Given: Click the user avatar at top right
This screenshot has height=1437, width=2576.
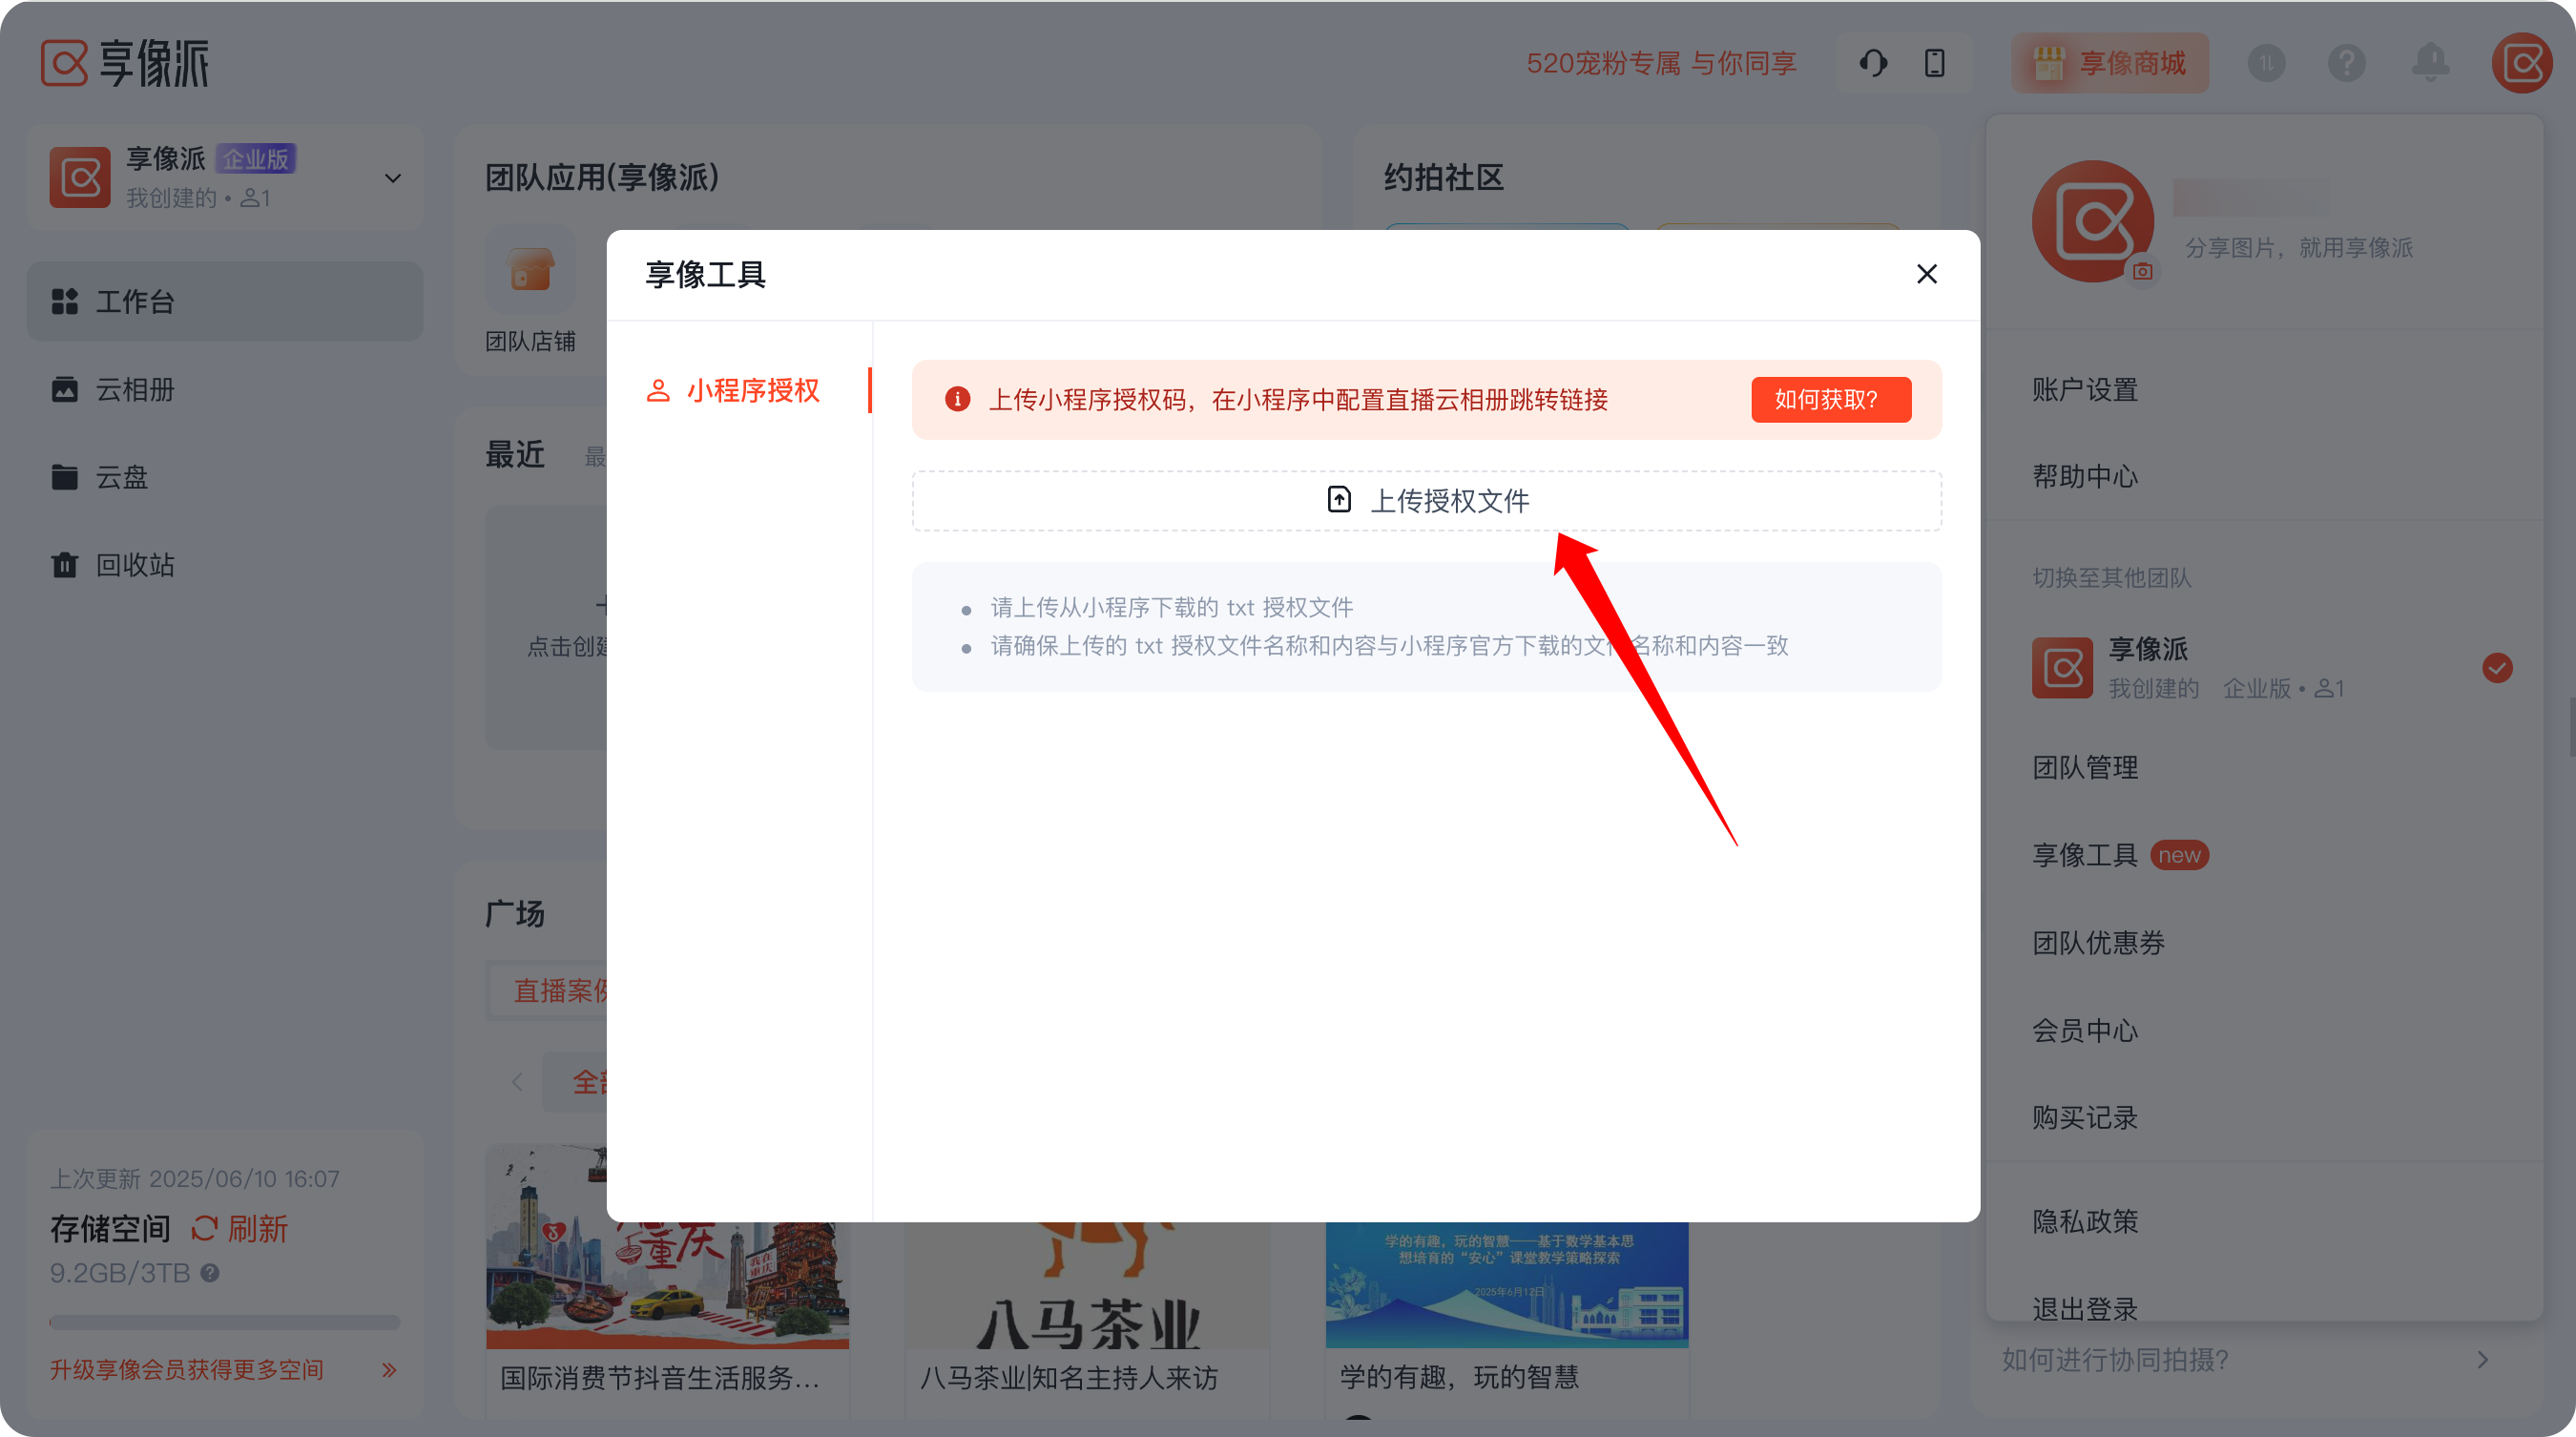Looking at the screenshot, I should (2521, 63).
